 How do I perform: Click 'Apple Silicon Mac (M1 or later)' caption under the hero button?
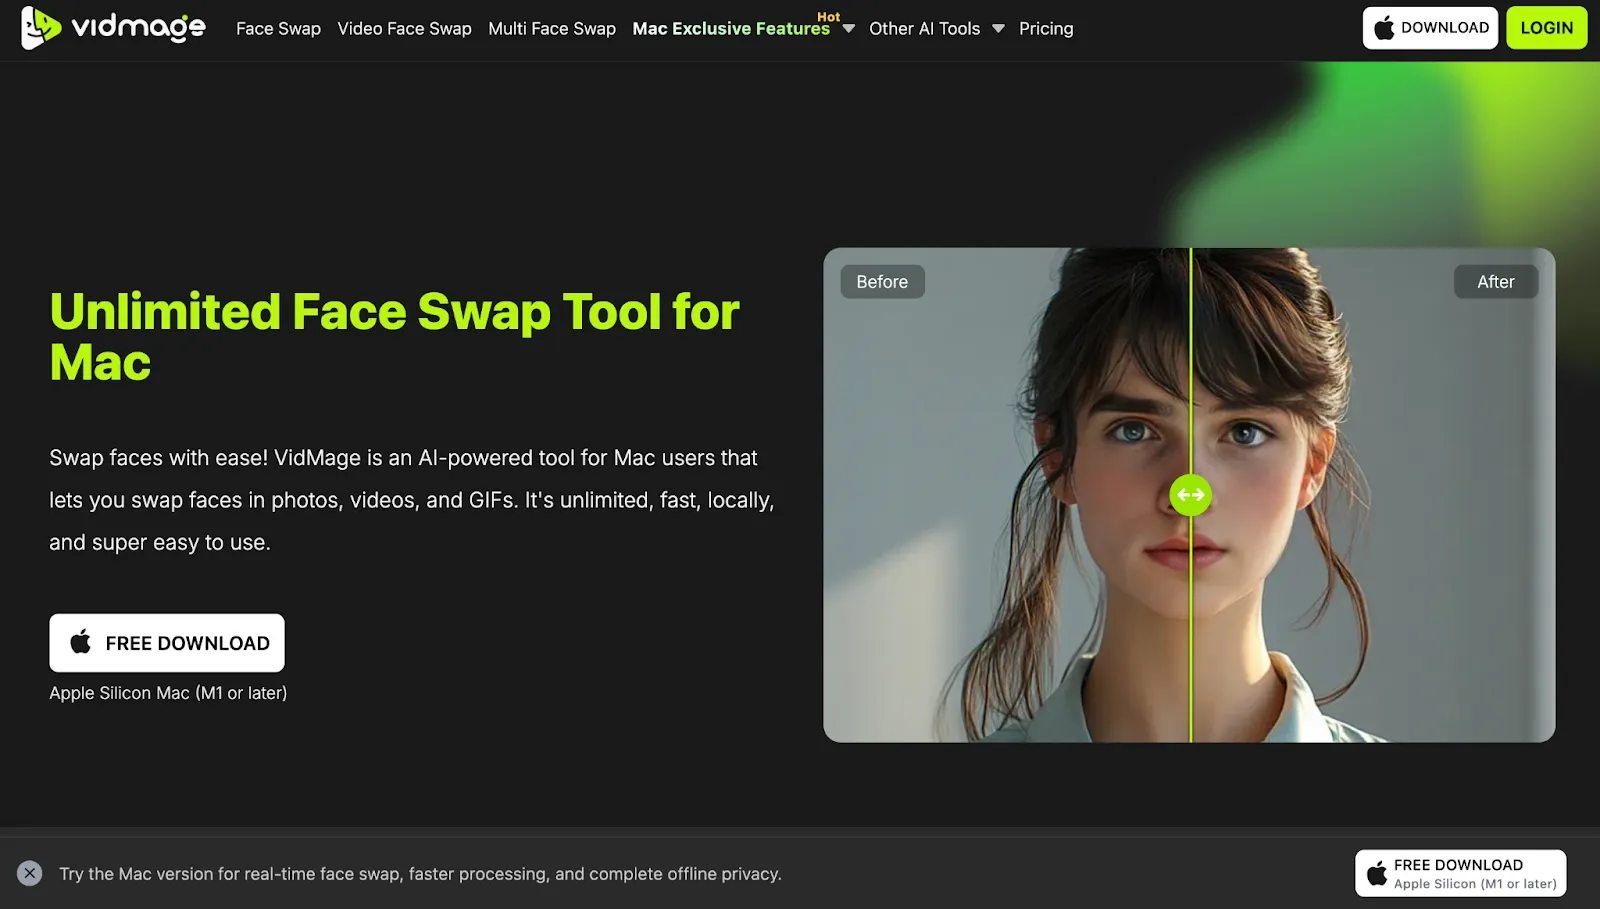[168, 693]
